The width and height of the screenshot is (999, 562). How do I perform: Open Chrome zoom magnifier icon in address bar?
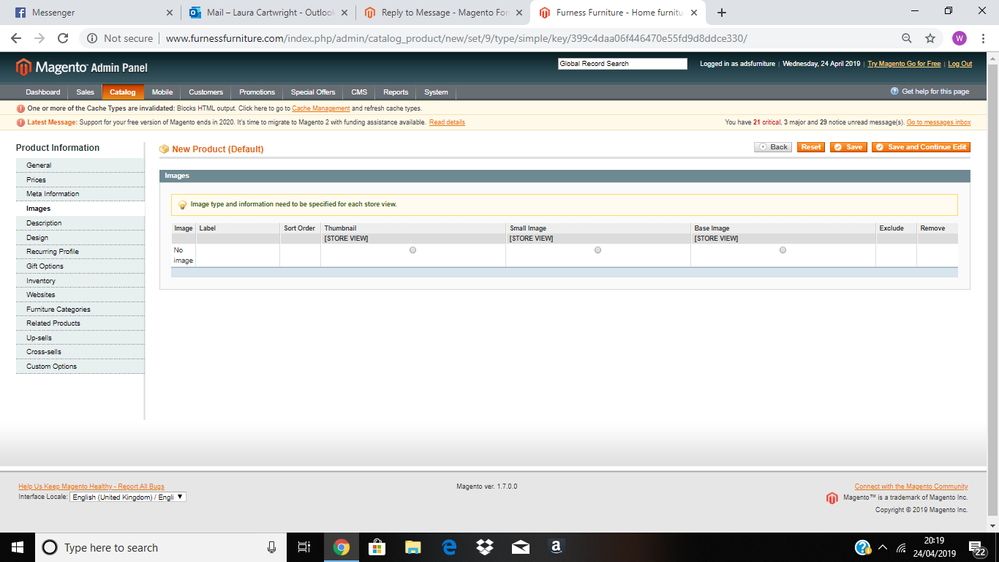[907, 38]
